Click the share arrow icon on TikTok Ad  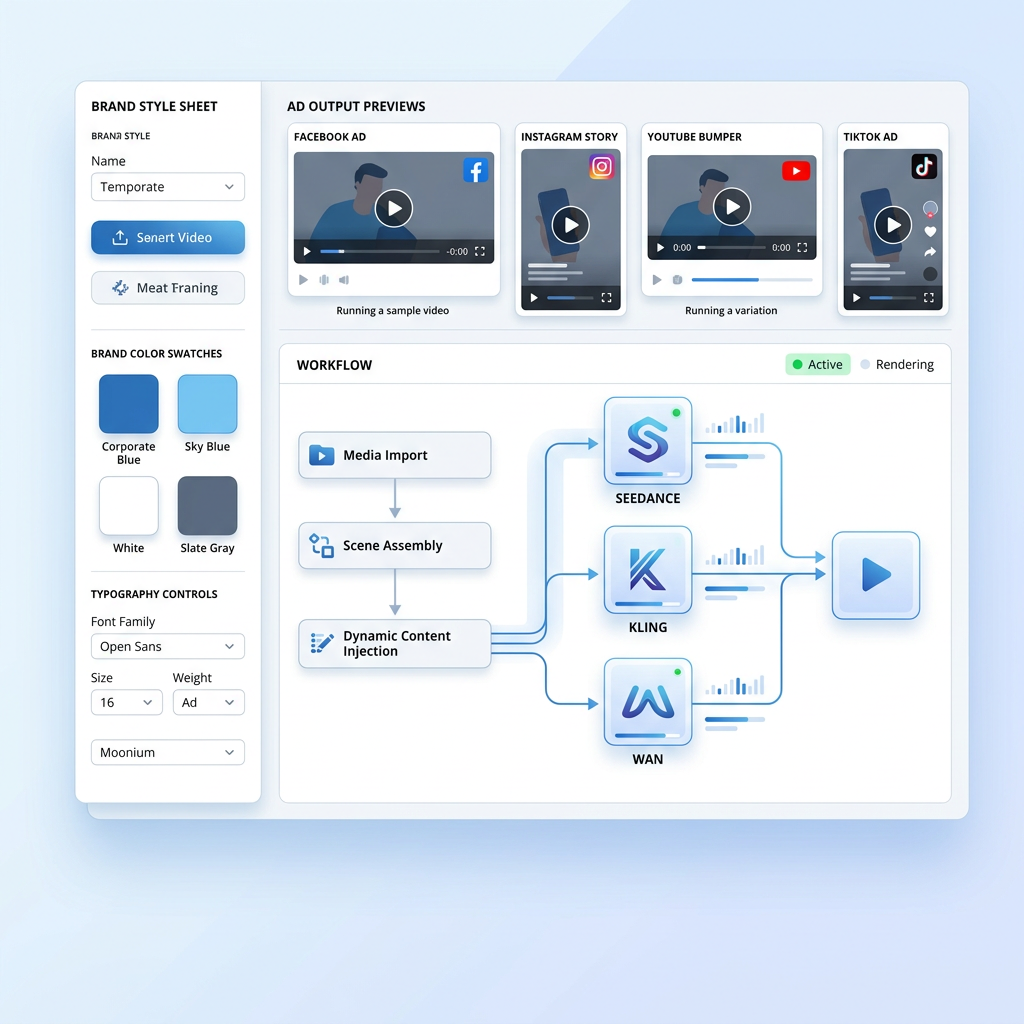click(x=931, y=252)
